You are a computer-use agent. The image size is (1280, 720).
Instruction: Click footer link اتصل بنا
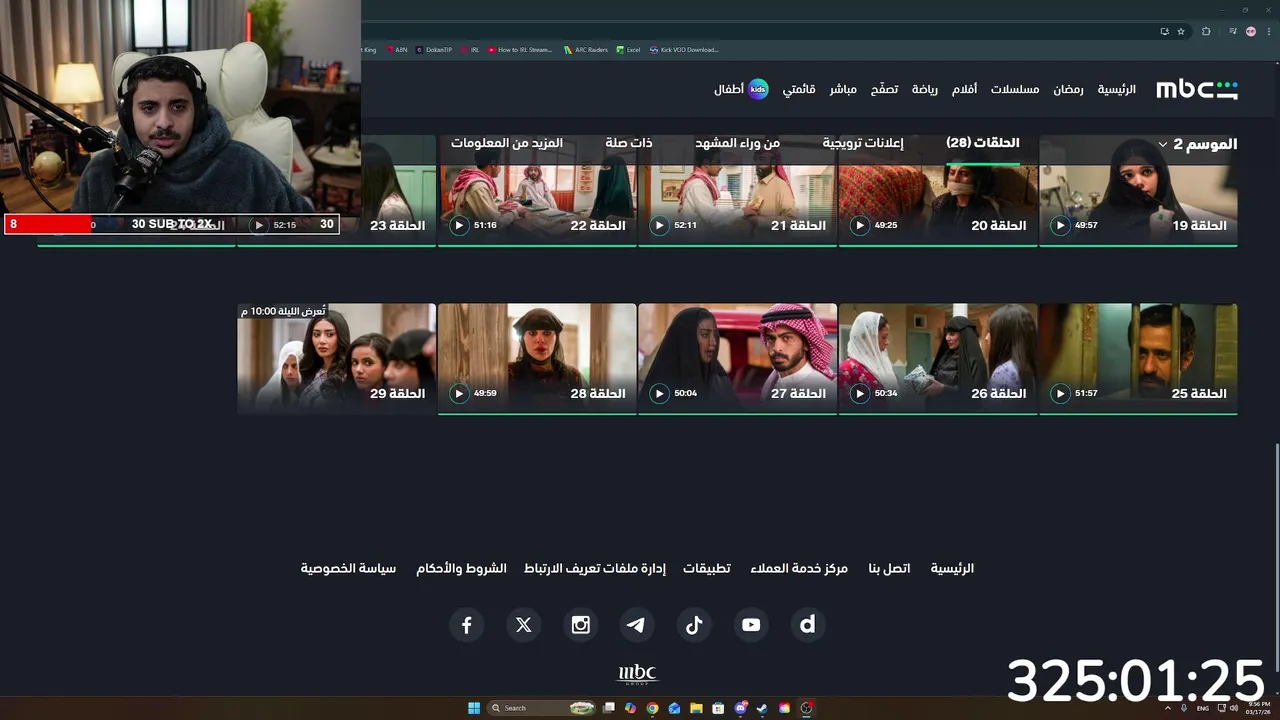[889, 568]
